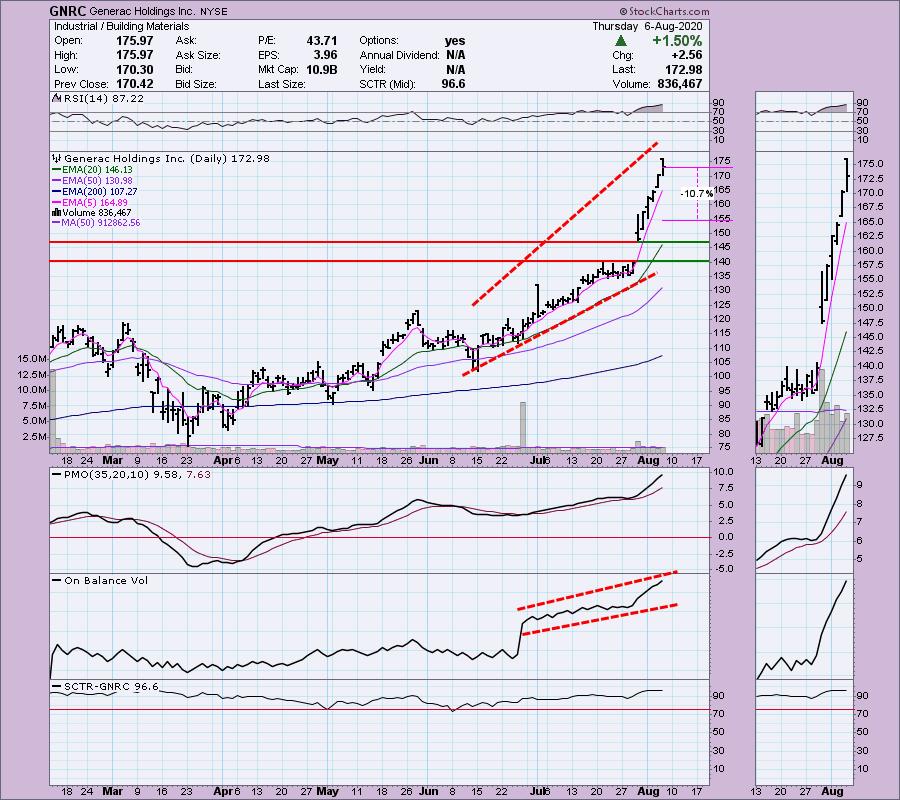Select the 'Industrial / Building Materials' sector text
900x800 pixels.
coord(121,26)
